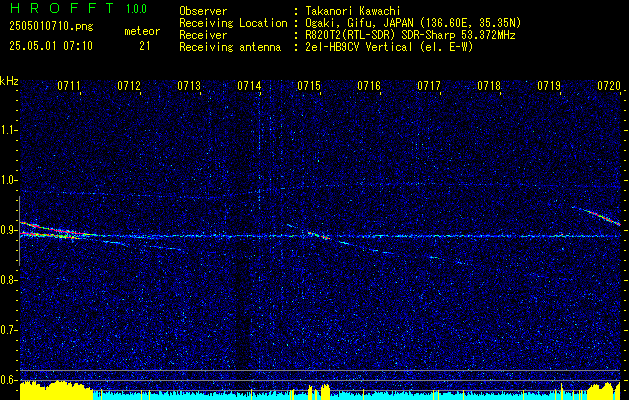Click the kHz axis unit label

pos(9,81)
